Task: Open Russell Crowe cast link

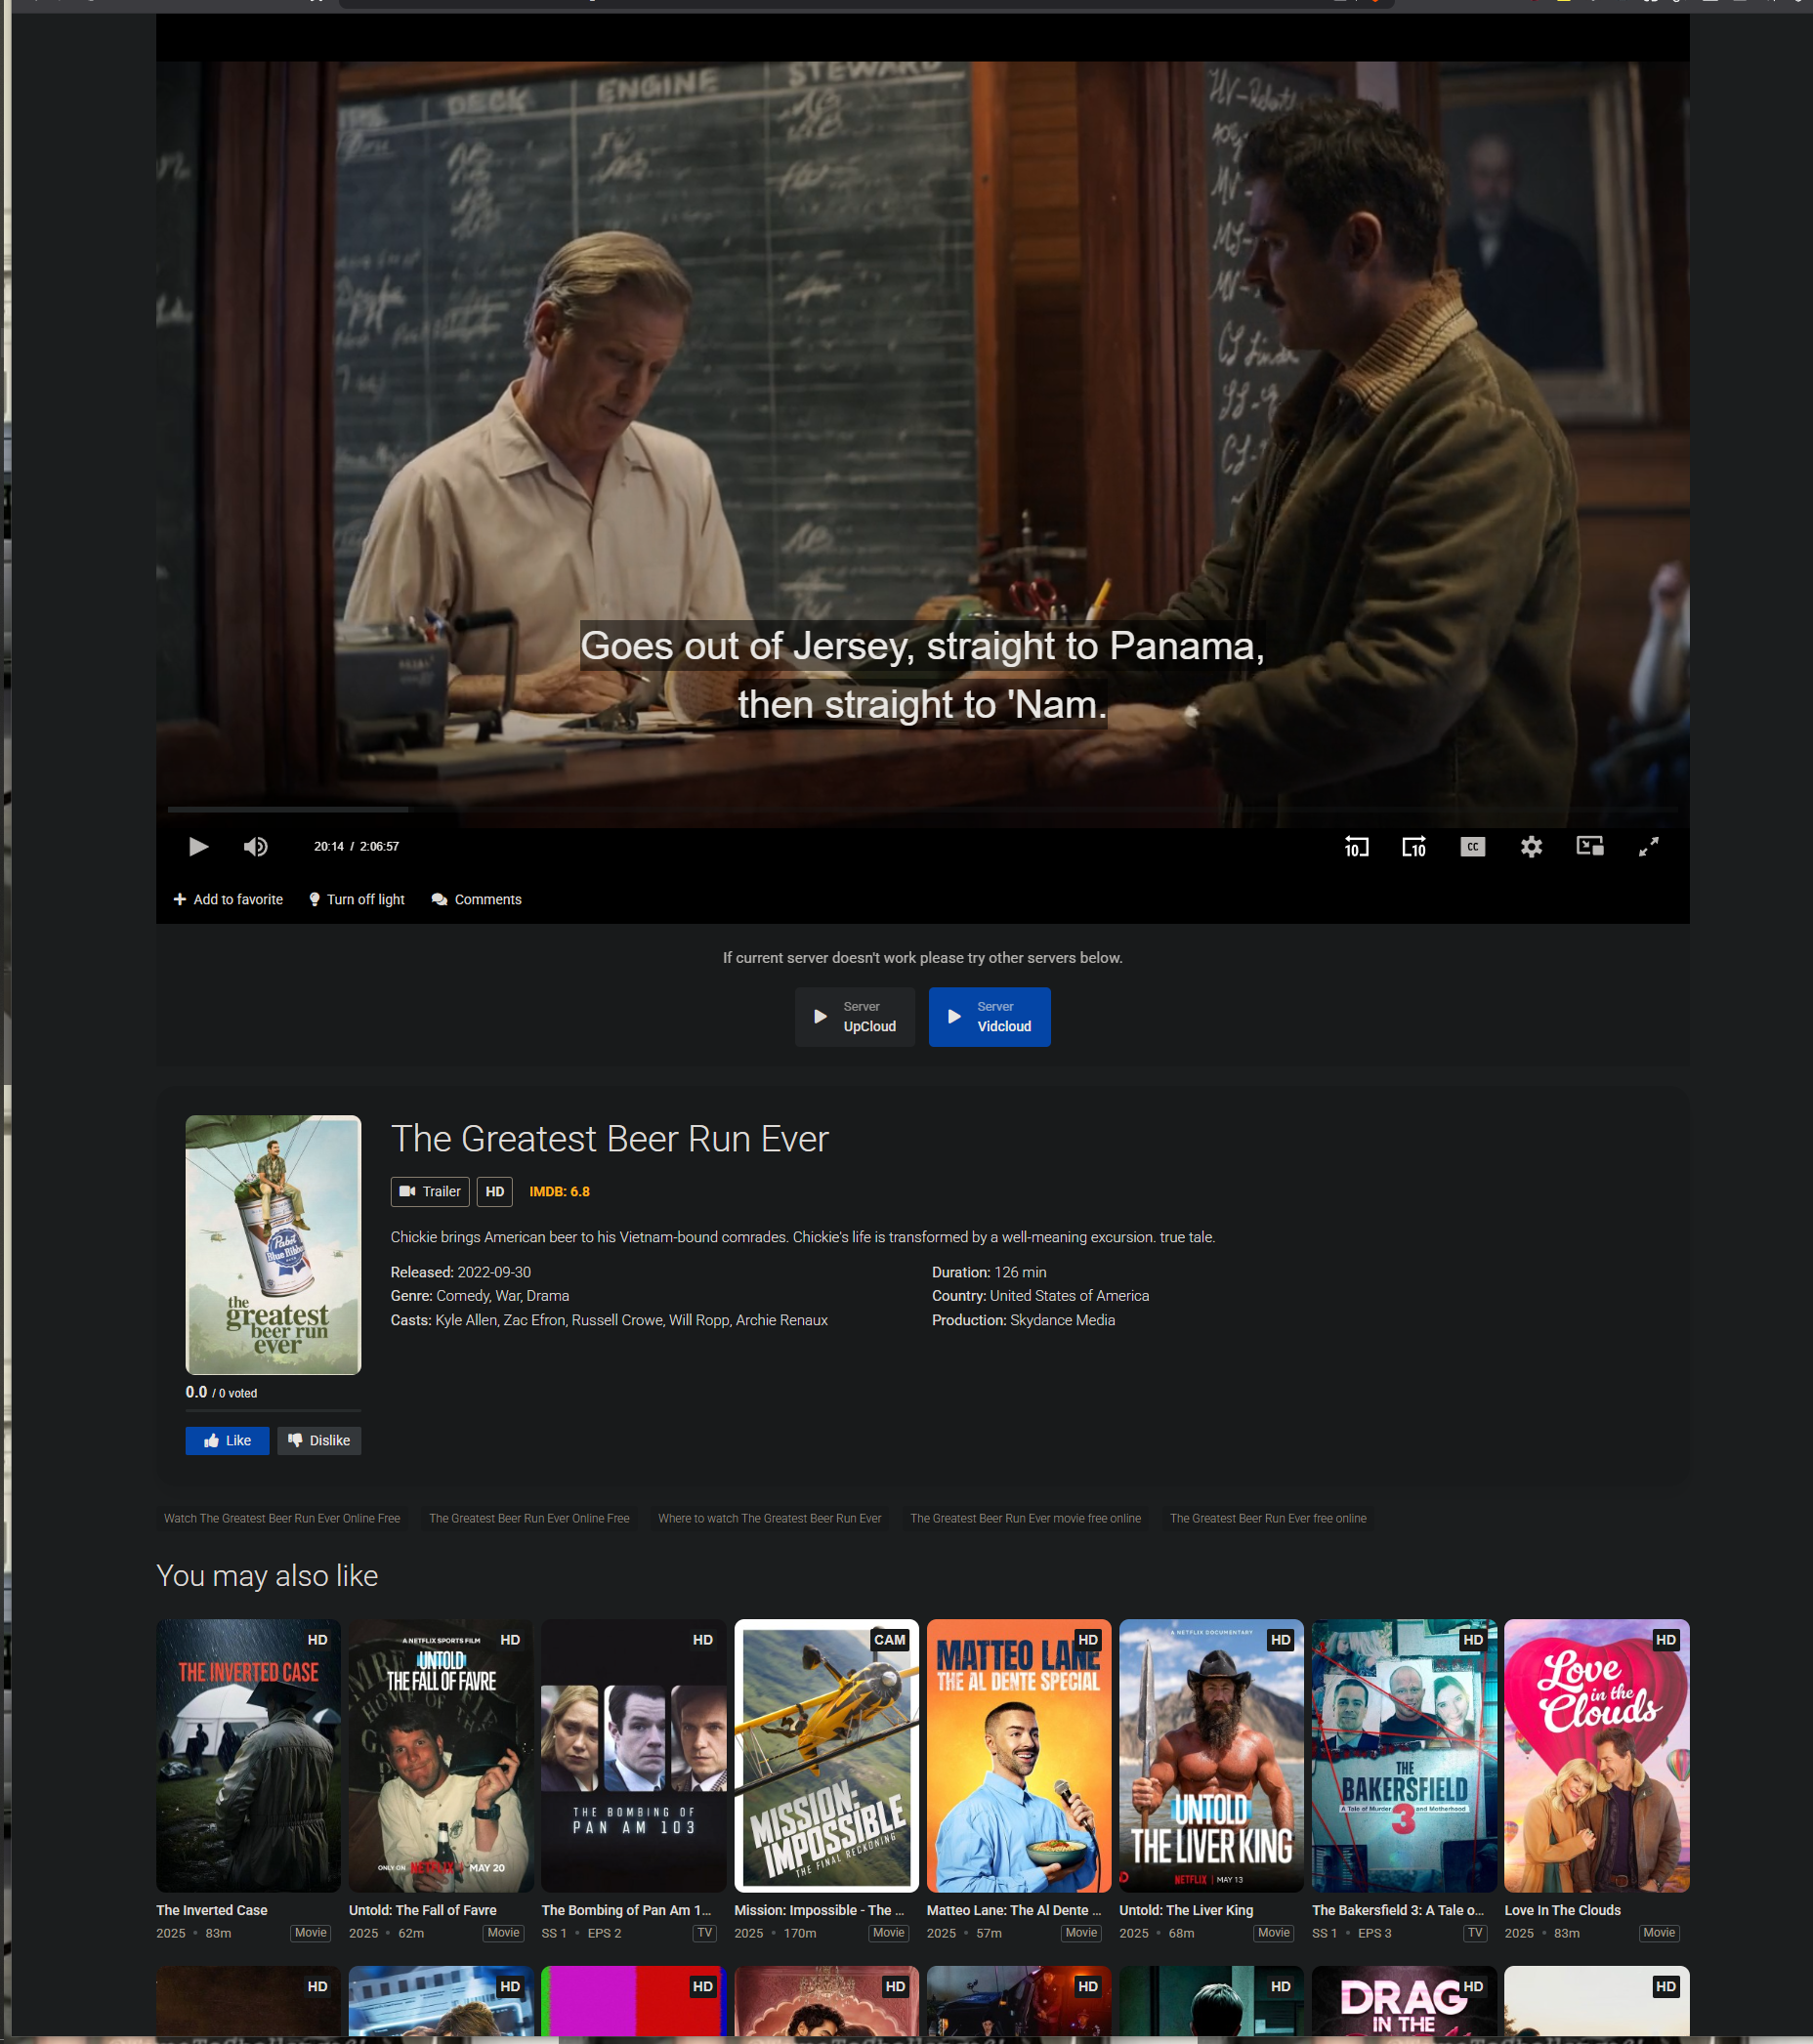Action: [x=617, y=1320]
